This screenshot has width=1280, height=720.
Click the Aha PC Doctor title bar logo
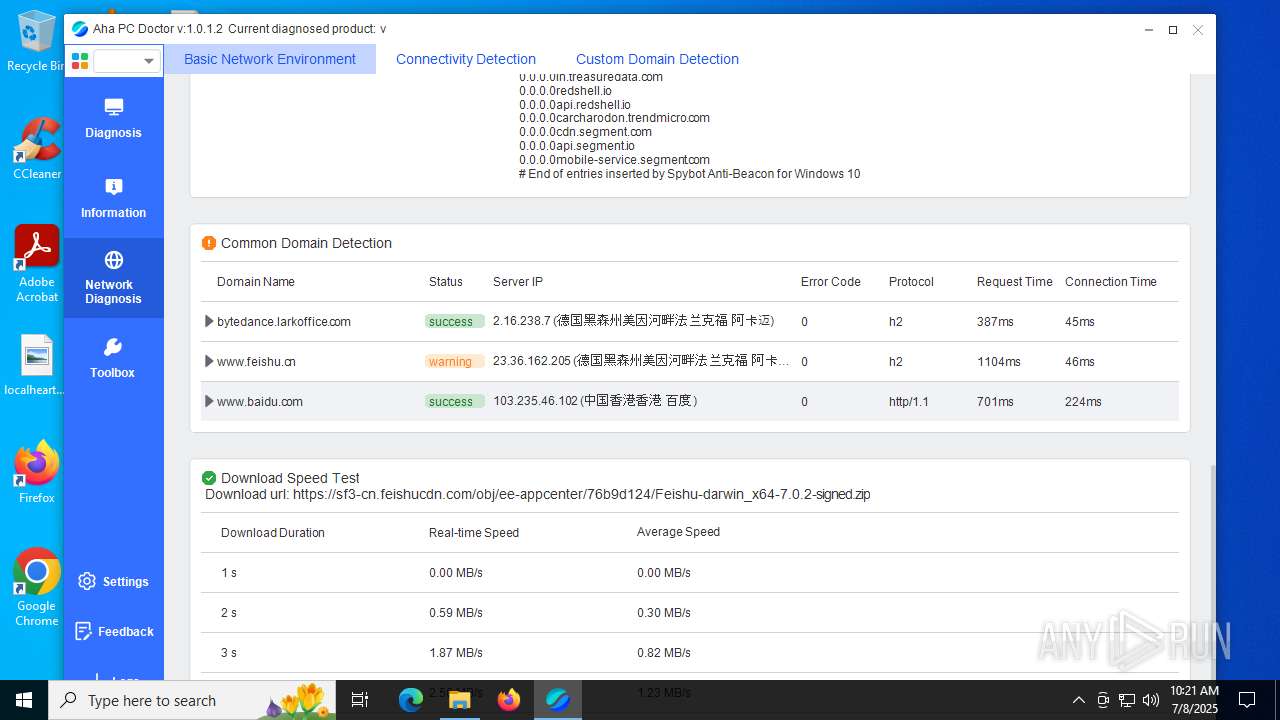pos(80,29)
